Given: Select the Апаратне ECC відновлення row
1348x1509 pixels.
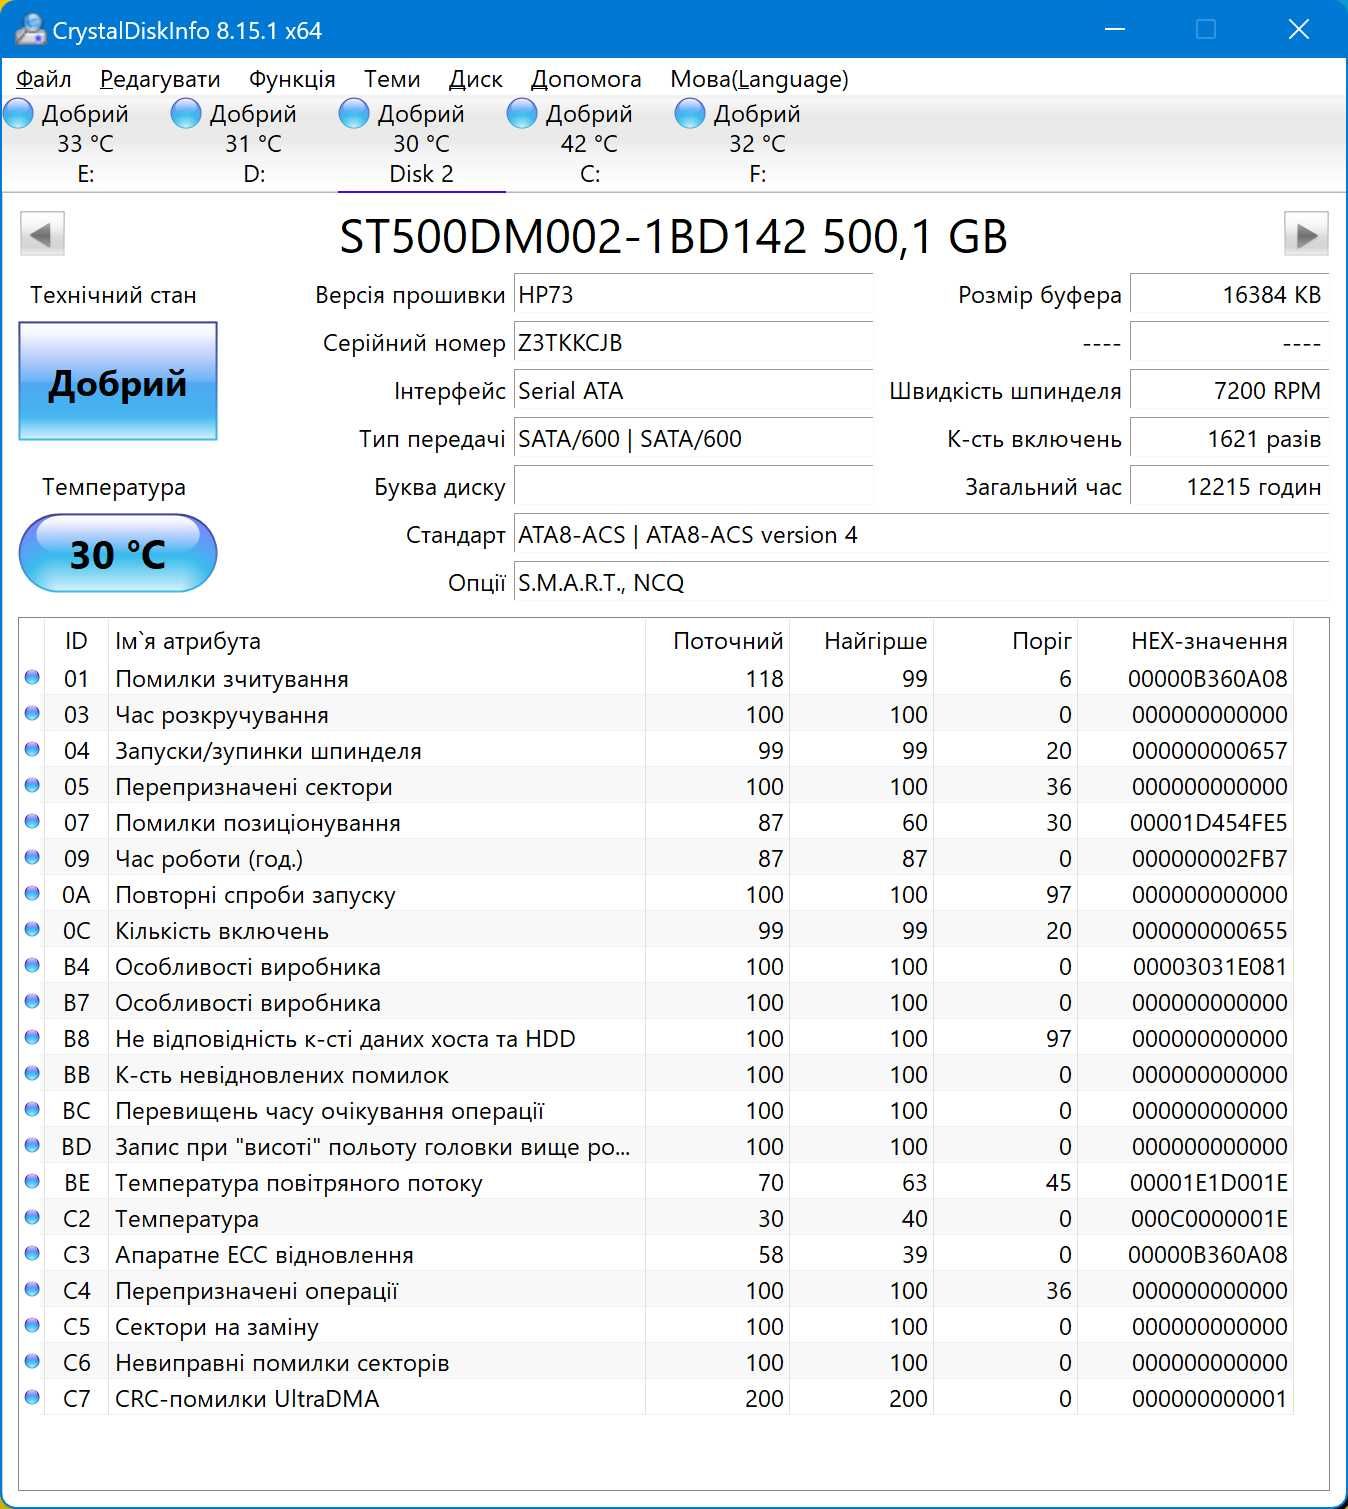Looking at the screenshot, I should tap(657, 1254).
